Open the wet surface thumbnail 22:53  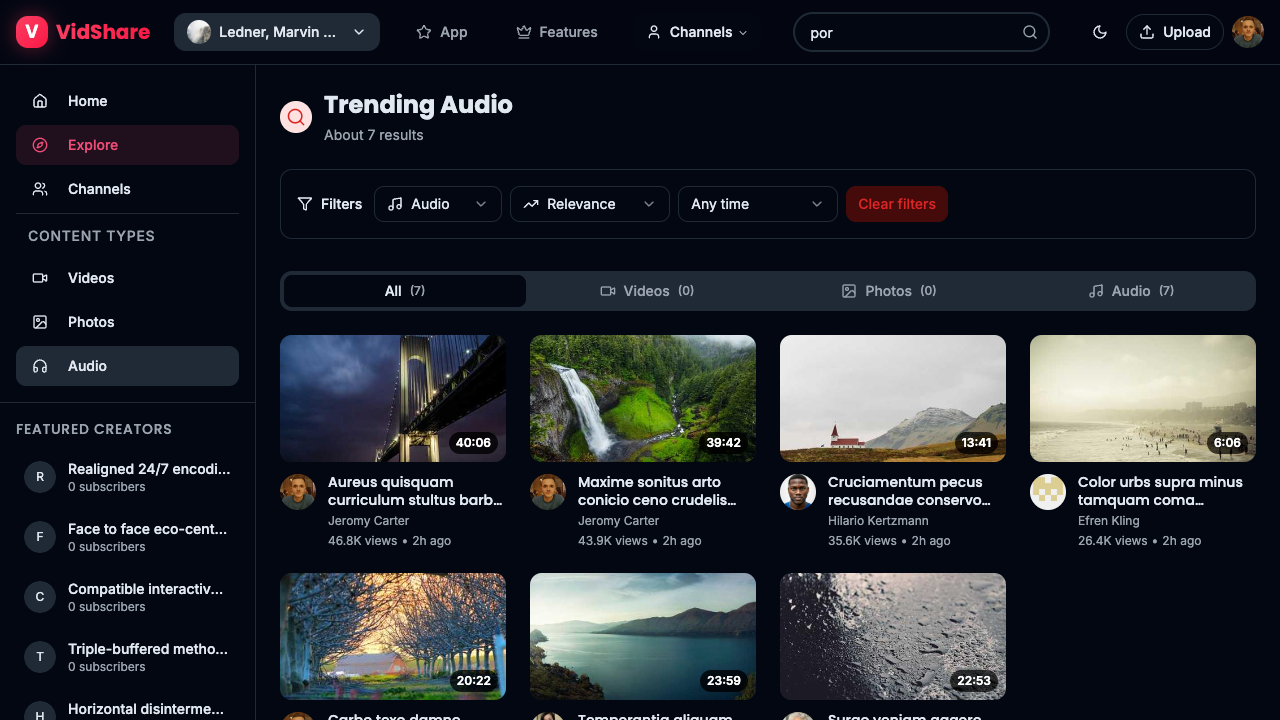click(x=893, y=636)
